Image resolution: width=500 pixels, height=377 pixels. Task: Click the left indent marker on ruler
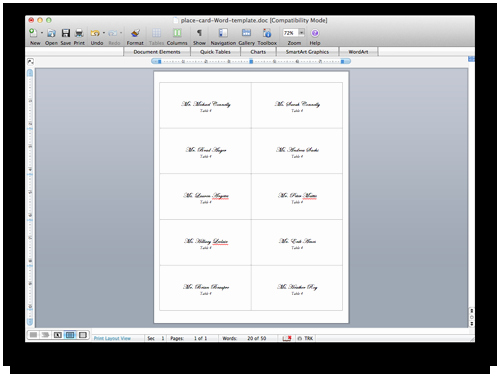click(159, 61)
